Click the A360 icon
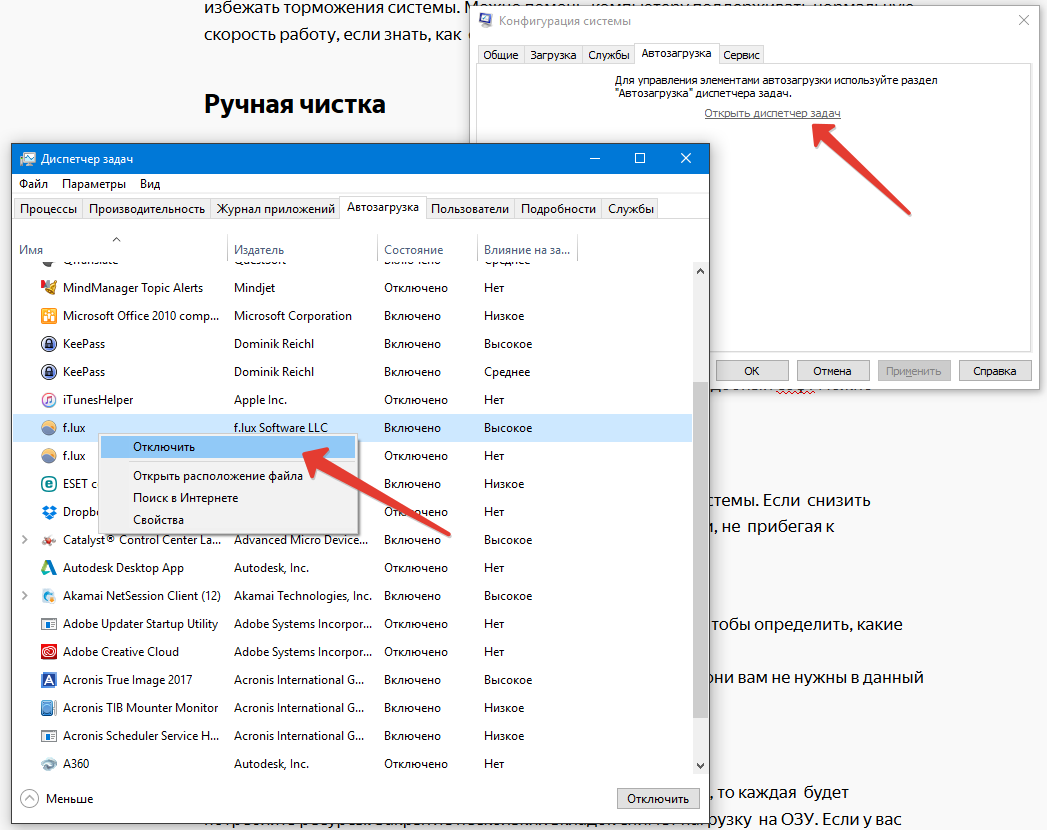1047x830 pixels. (49, 765)
